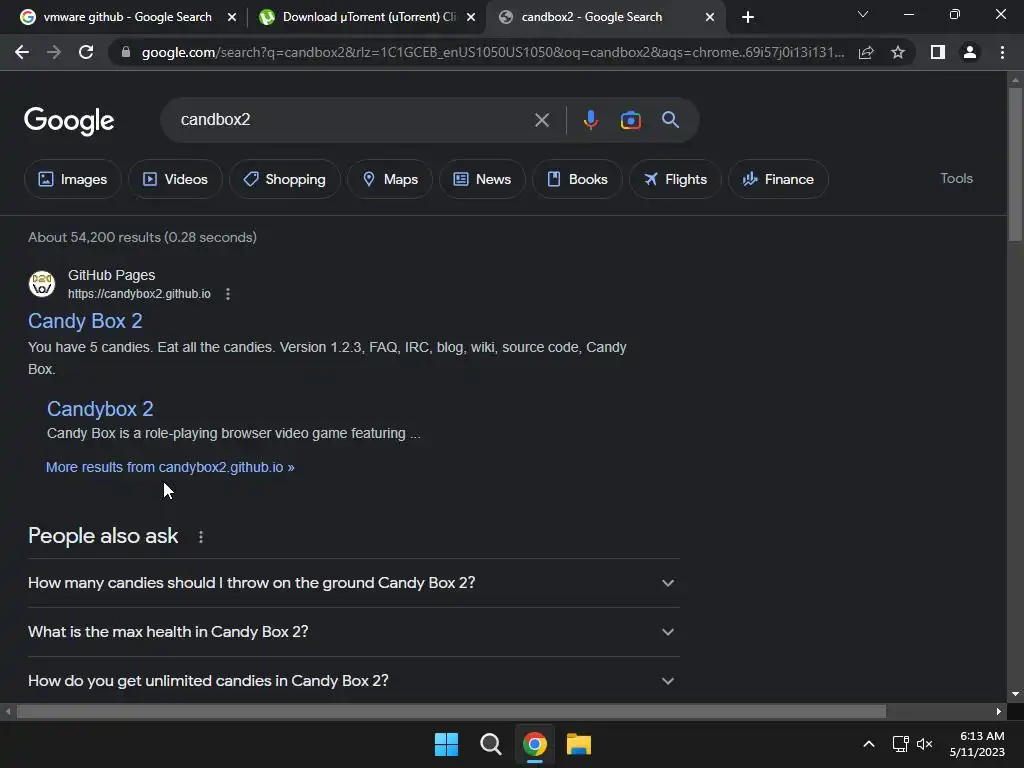1024x768 pixels.
Task: Open More results from candybox2.github.io
Action: [x=170, y=467]
